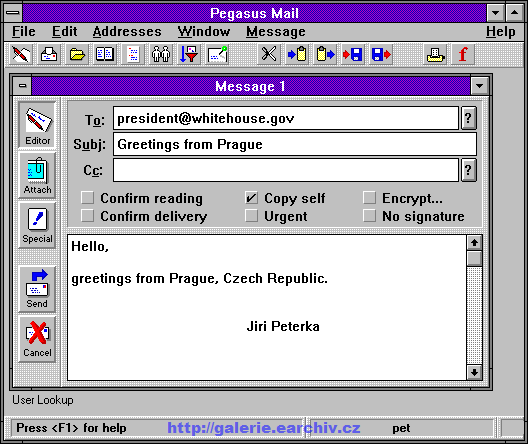
Task: Open the Attach panel in sidebar
Action: (x=37, y=175)
